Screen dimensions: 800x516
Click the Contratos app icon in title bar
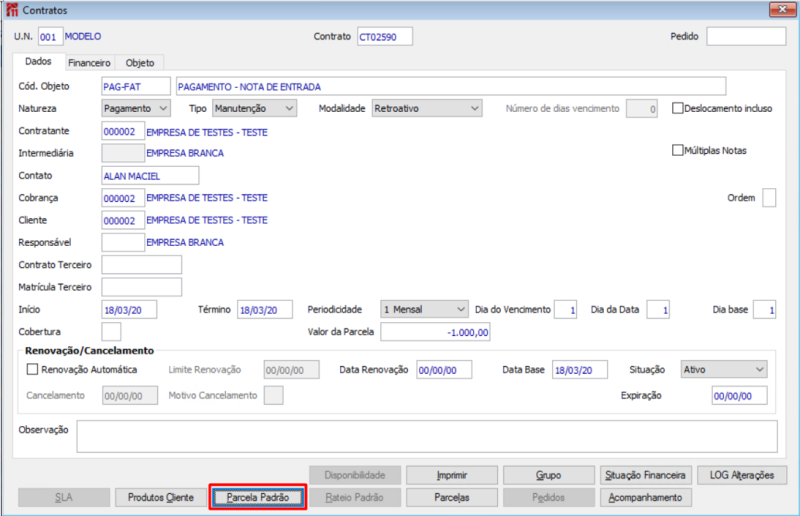(12, 10)
